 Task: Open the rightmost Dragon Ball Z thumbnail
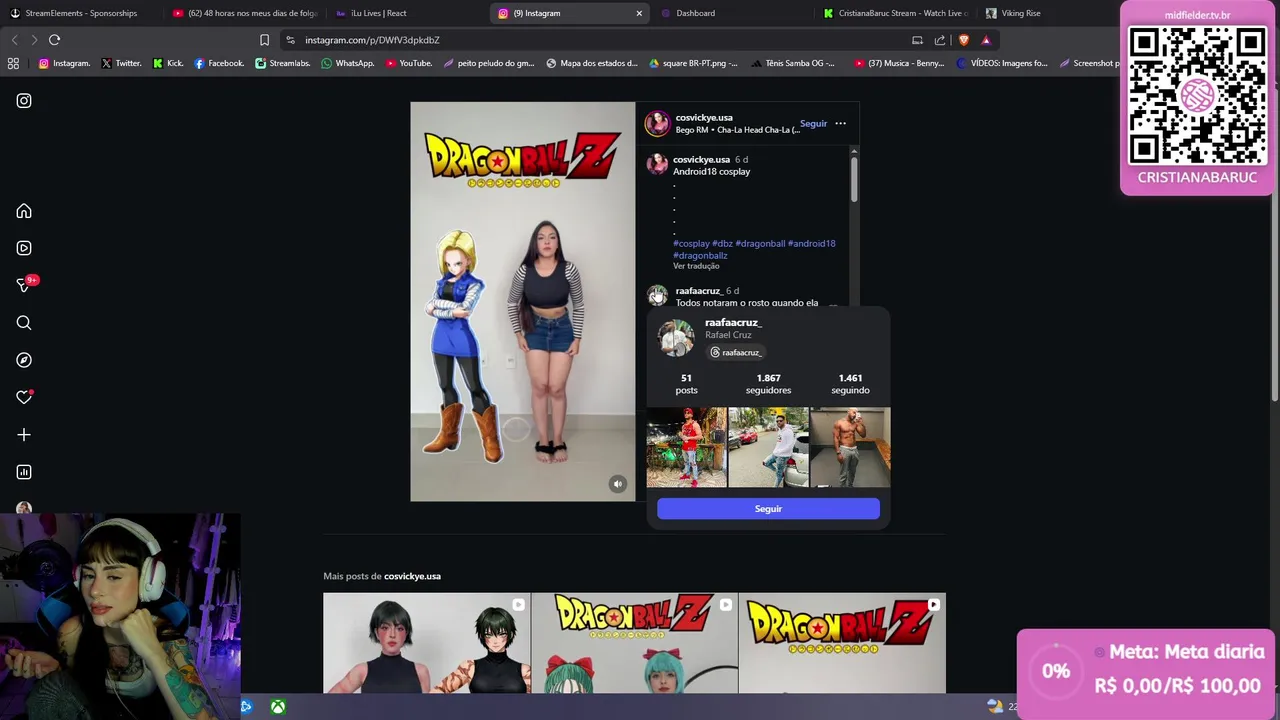pos(842,643)
